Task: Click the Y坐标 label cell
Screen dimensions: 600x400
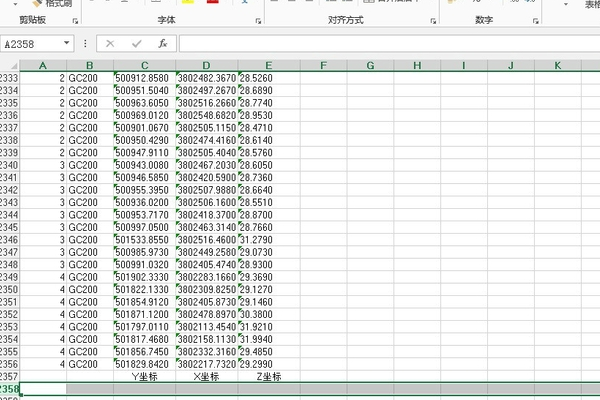Action: [145, 377]
